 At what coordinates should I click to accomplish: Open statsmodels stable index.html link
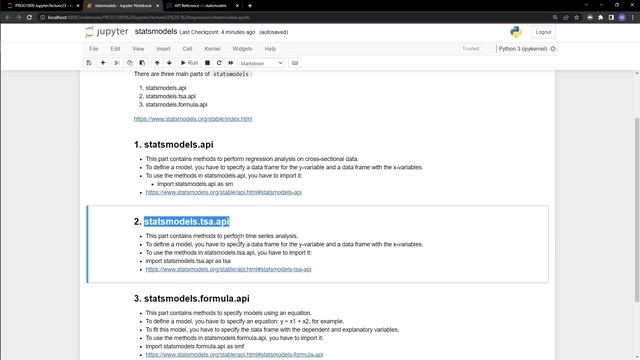click(x=193, y=119)
